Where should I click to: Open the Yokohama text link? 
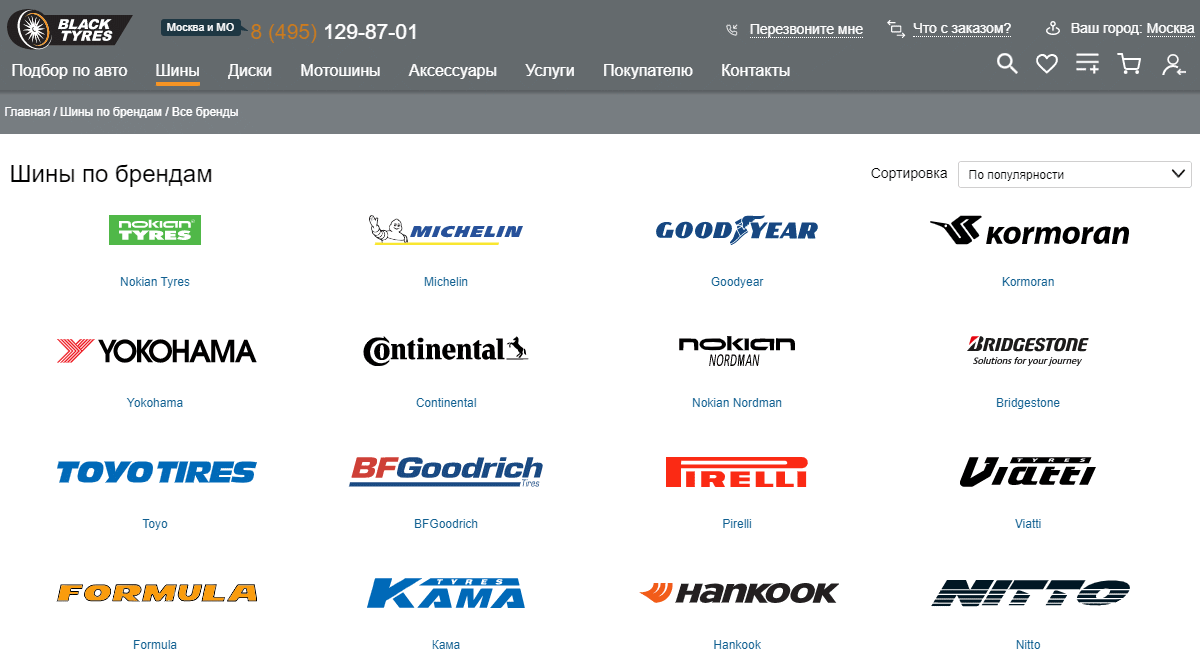point(155,403)
